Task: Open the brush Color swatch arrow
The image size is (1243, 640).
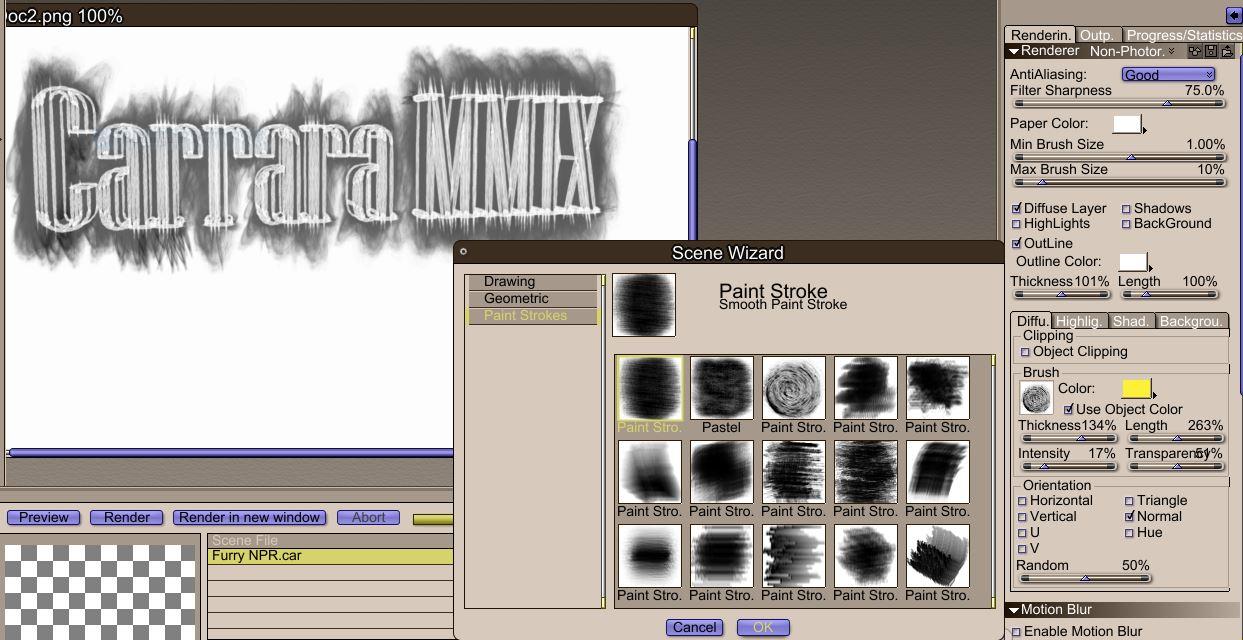Action: 1154,394
